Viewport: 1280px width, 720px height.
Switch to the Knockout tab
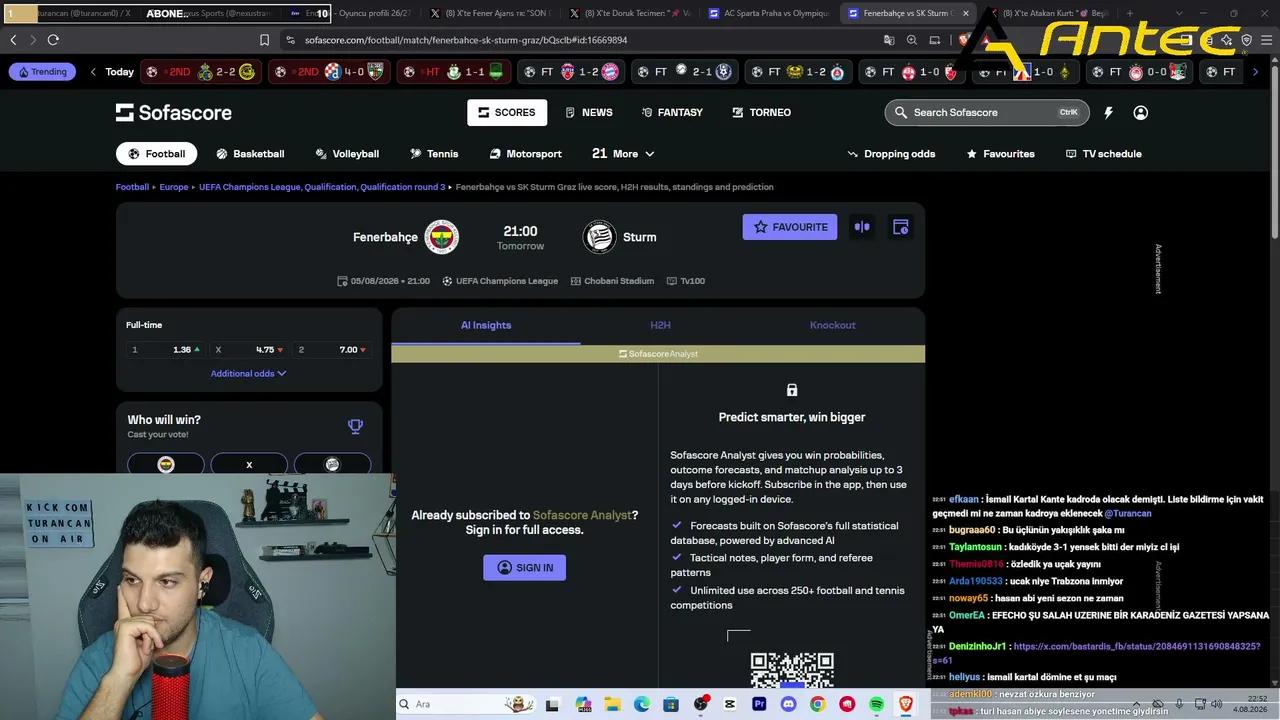833,325
